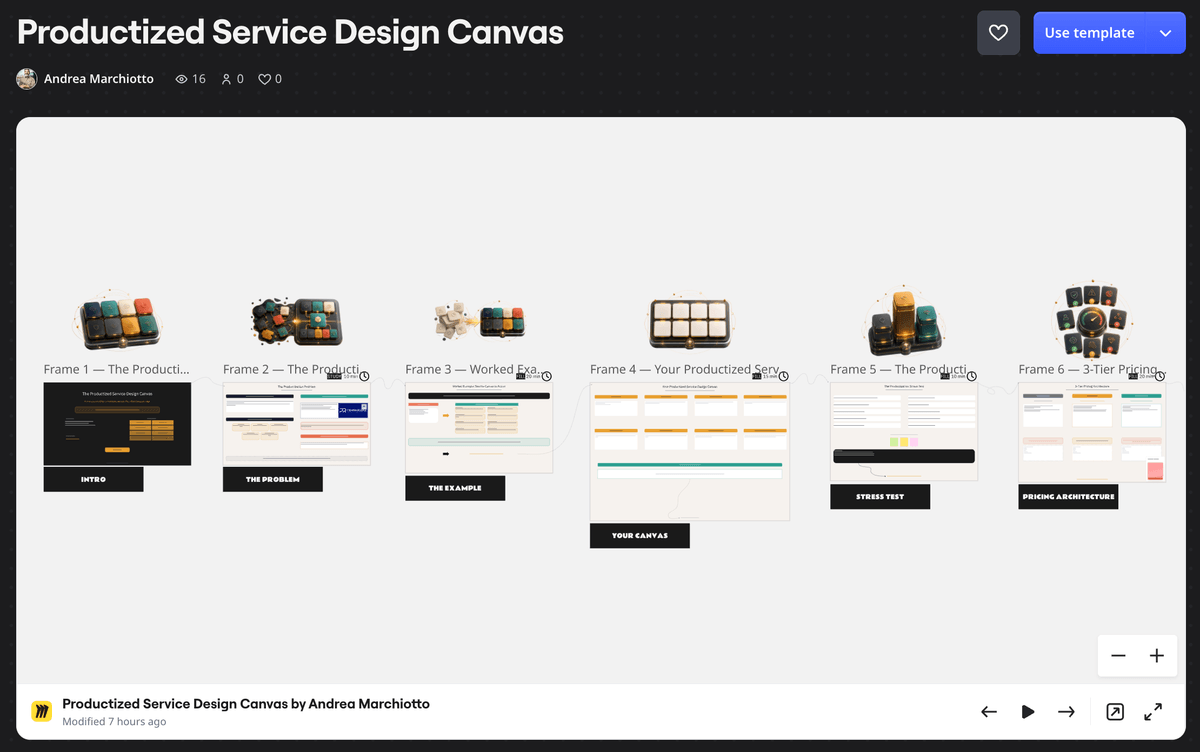Select THE EXAMPLE label
The height and width of the screenshot is (752, 1200).
(x=455, y=488)
